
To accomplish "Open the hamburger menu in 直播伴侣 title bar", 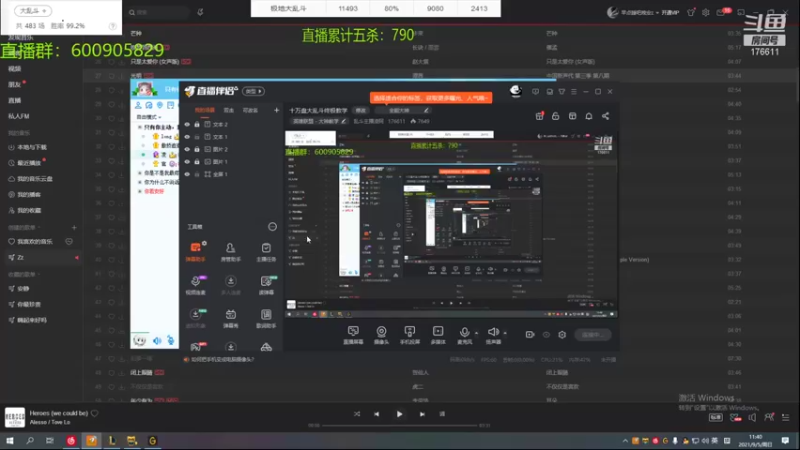I will pos(573,92).
